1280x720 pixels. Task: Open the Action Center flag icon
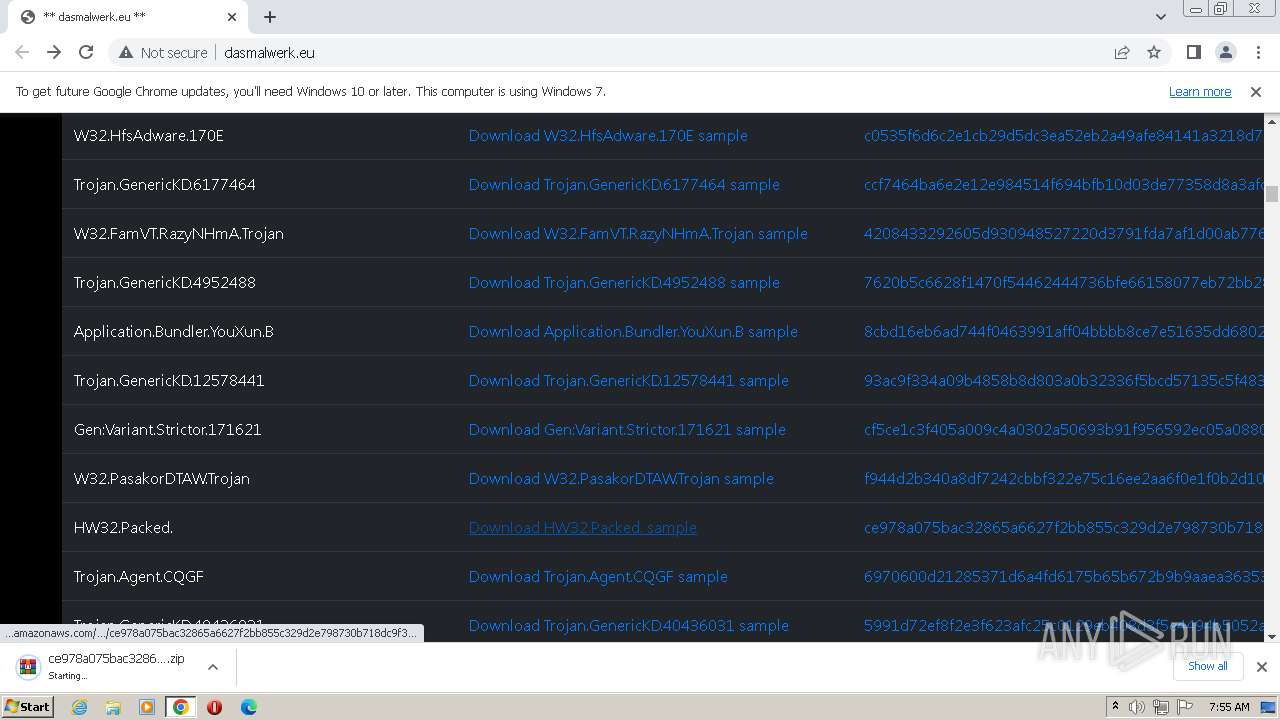click(1185, 707)
